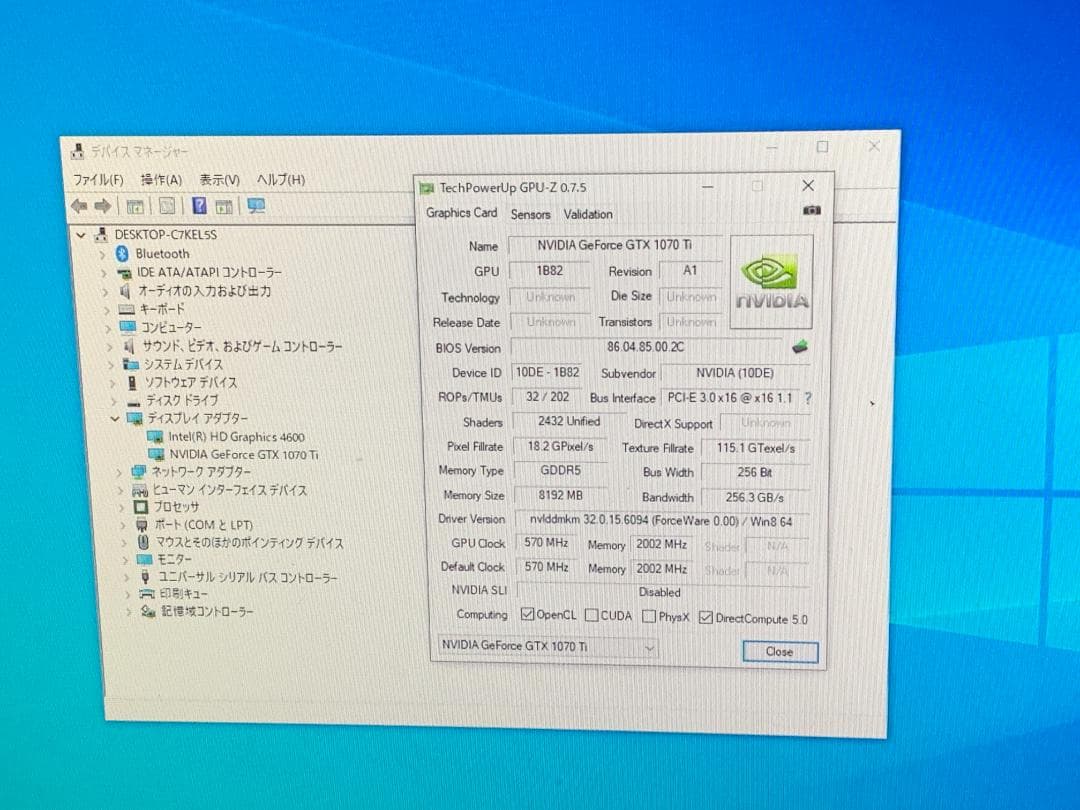Click the back arrow in Device Manager toolbar
This screenshot has width=1080, height=810.
(x=79, y=207)
